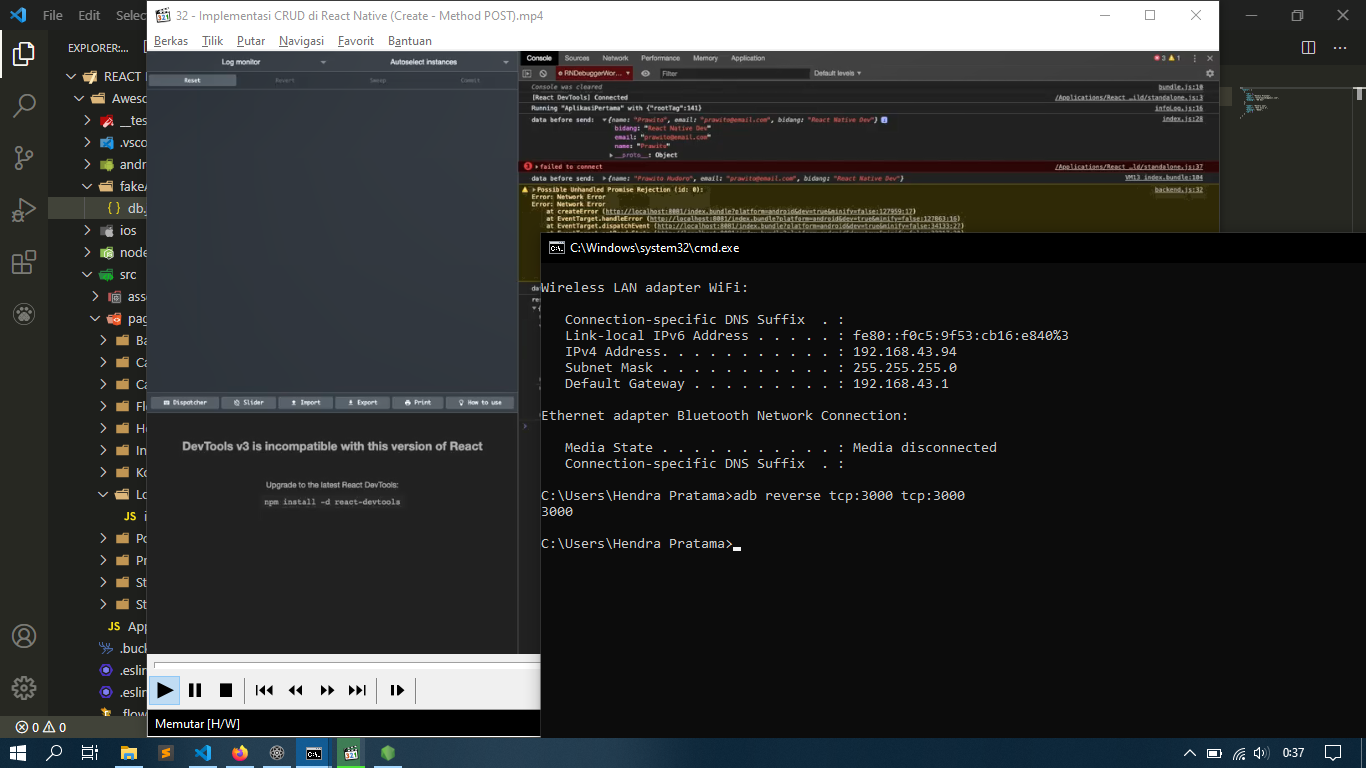Open the Run and Debug view
Screen dimensions: 1366x768
tap(24, 211)
